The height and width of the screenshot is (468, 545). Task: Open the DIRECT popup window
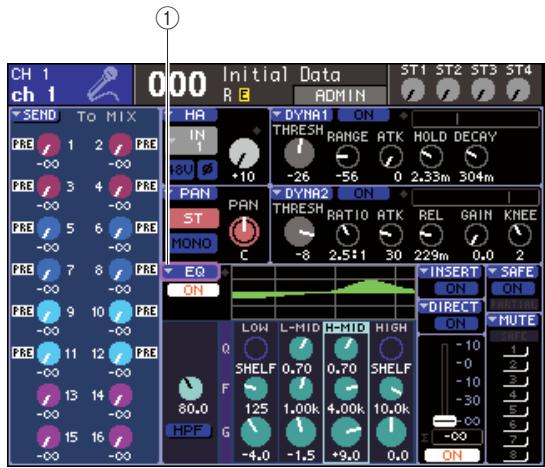click(x=450, y=307)
